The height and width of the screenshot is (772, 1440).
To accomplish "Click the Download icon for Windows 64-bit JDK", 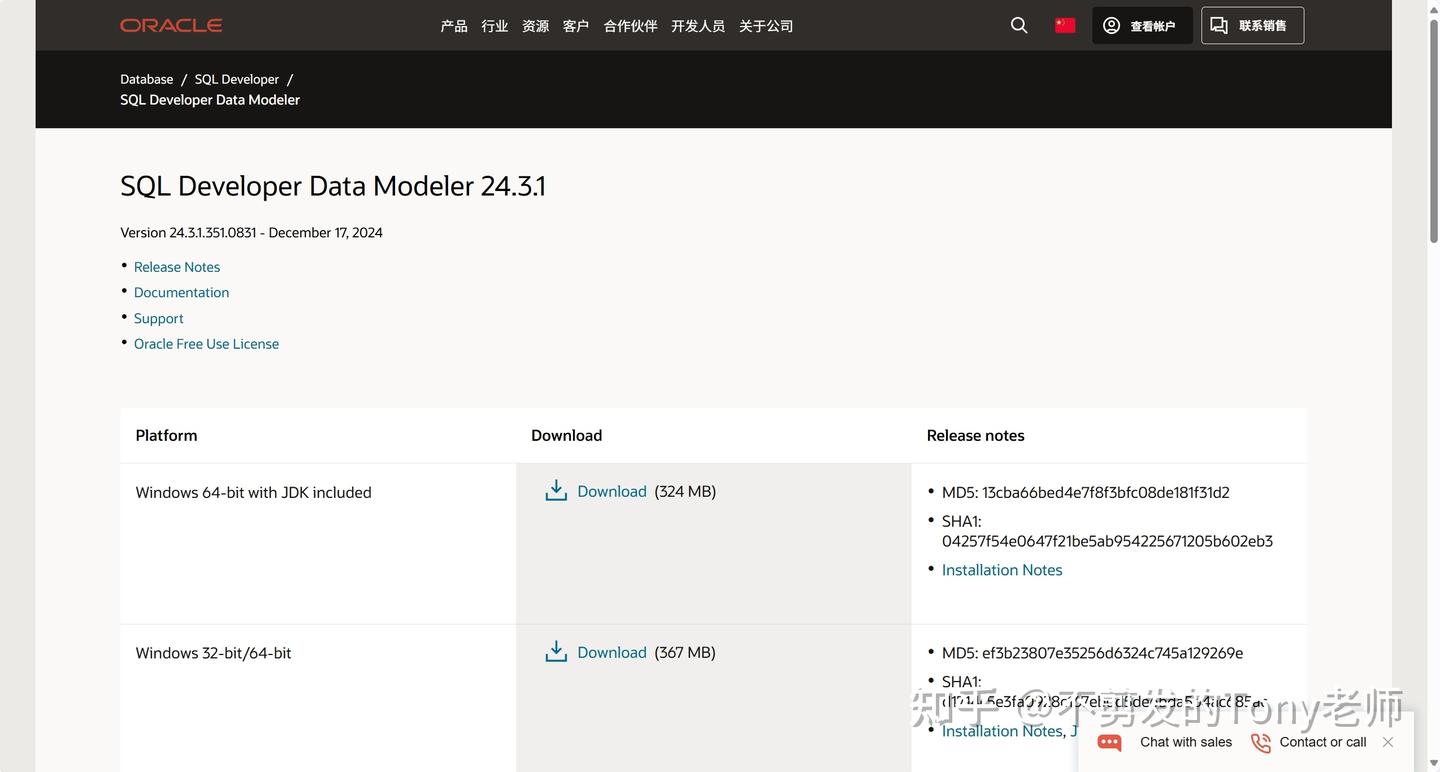I will 556,490.
